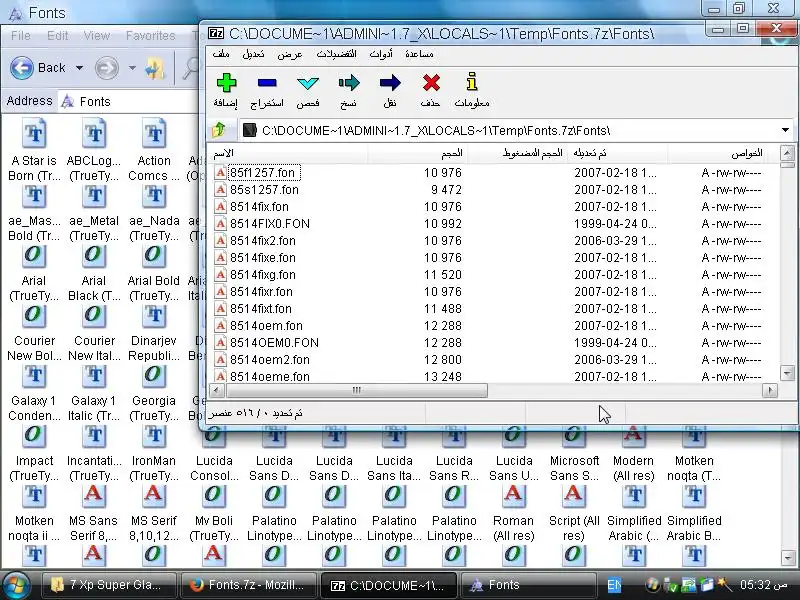Click the Fonts window scroll-down arrow
The width and height of the screenshot is (800, 600).
coord(787,557)
